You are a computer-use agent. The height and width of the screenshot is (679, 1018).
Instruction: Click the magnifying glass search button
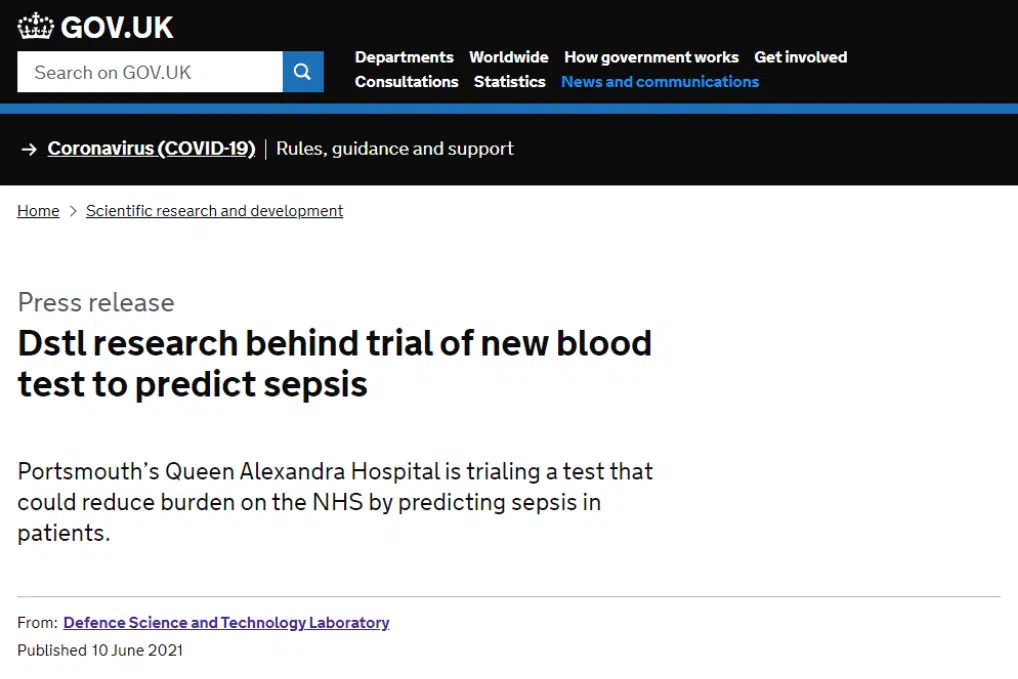tap(303, 71)
